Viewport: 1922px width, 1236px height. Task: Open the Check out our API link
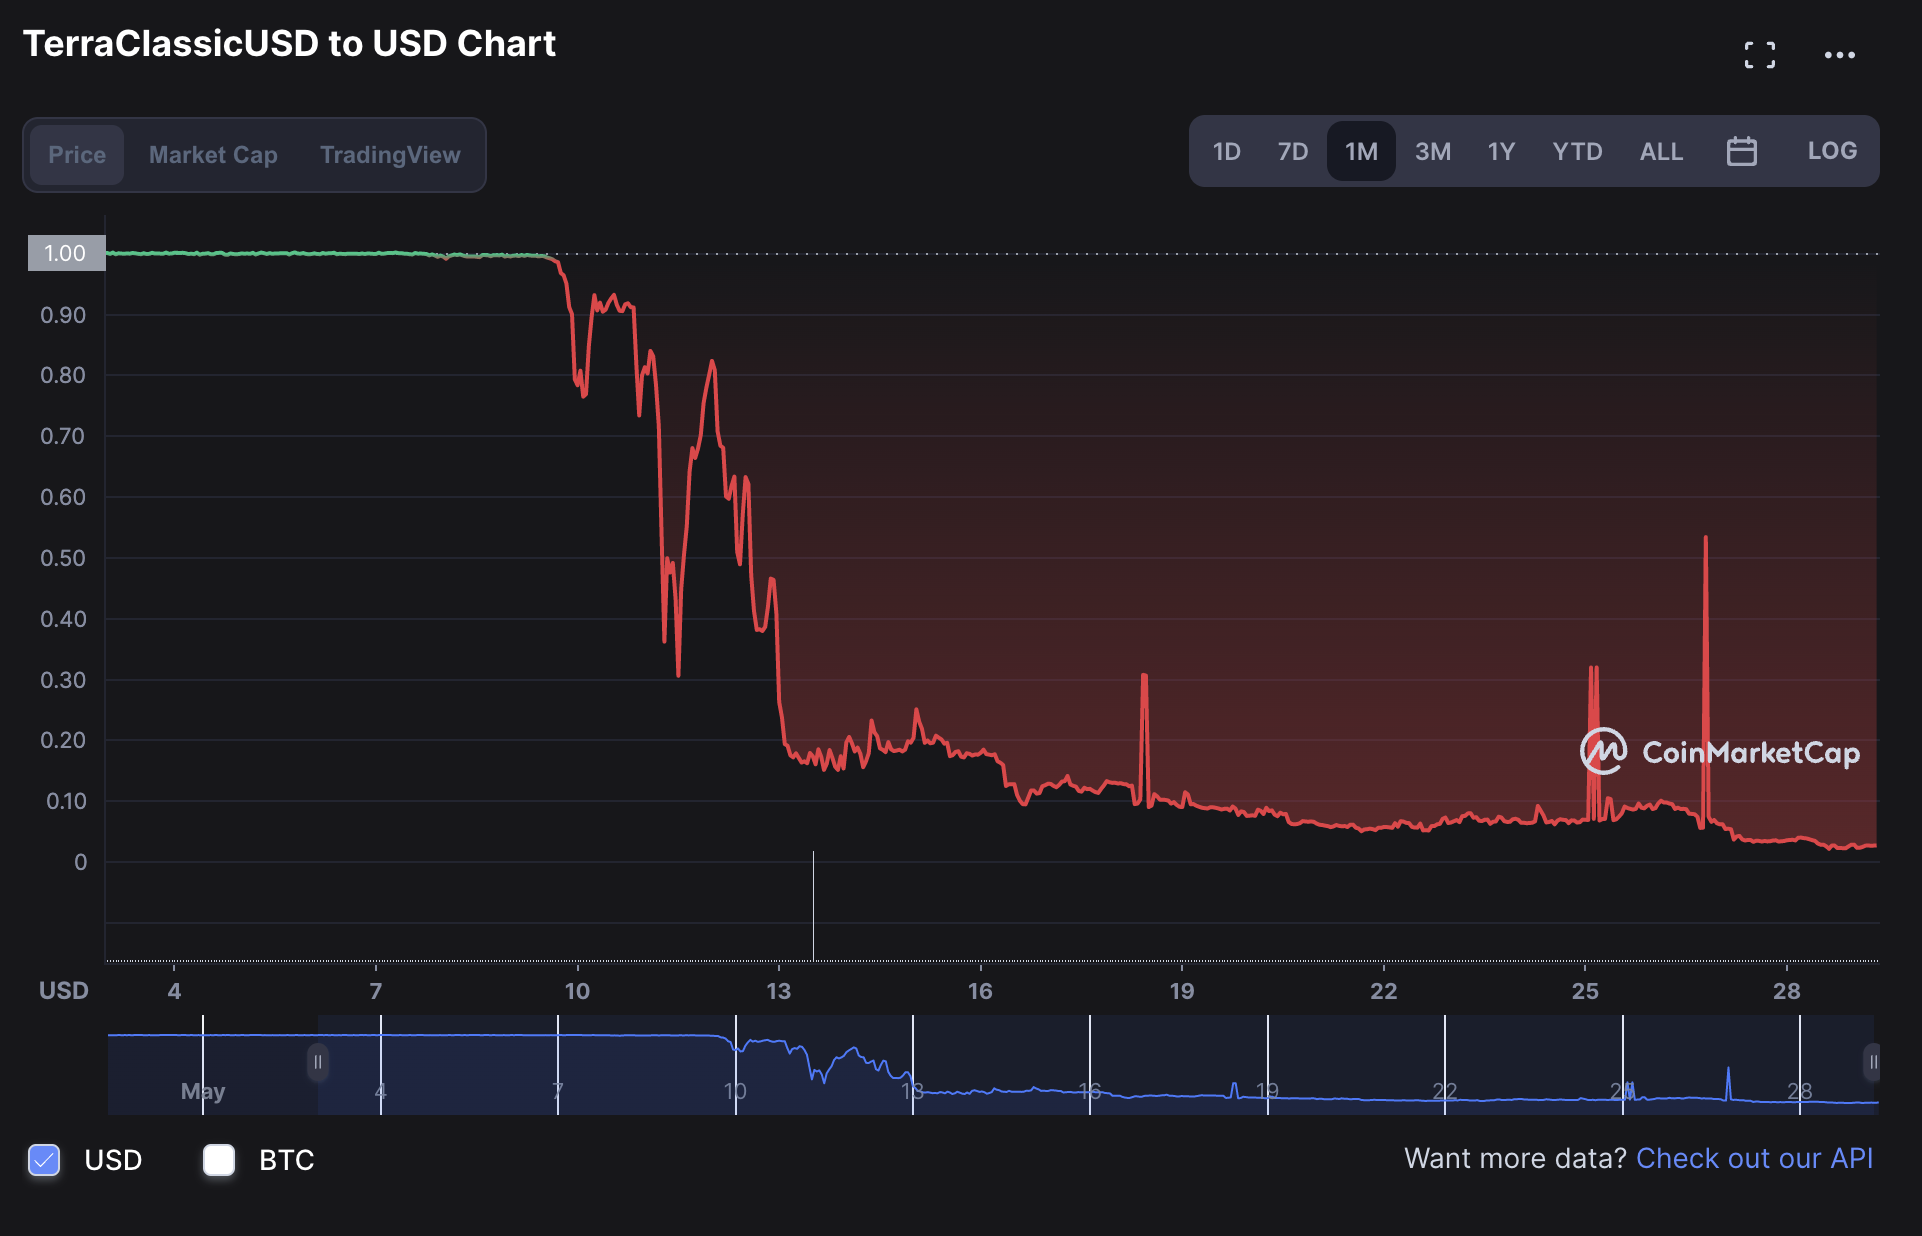point(1754,1158)
